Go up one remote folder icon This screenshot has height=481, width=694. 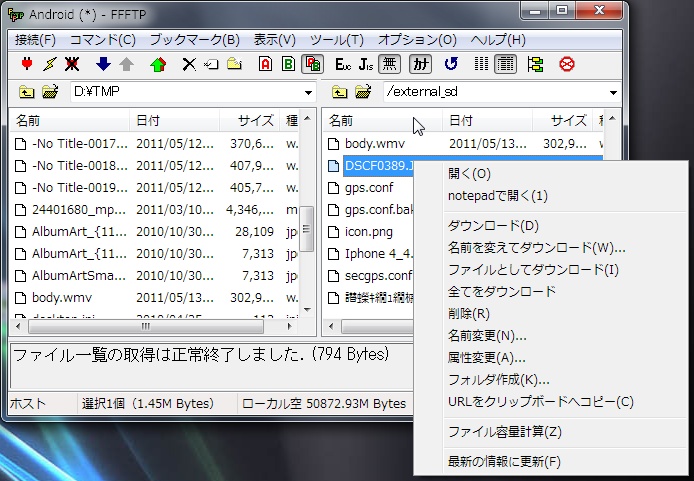pos(339,92)
